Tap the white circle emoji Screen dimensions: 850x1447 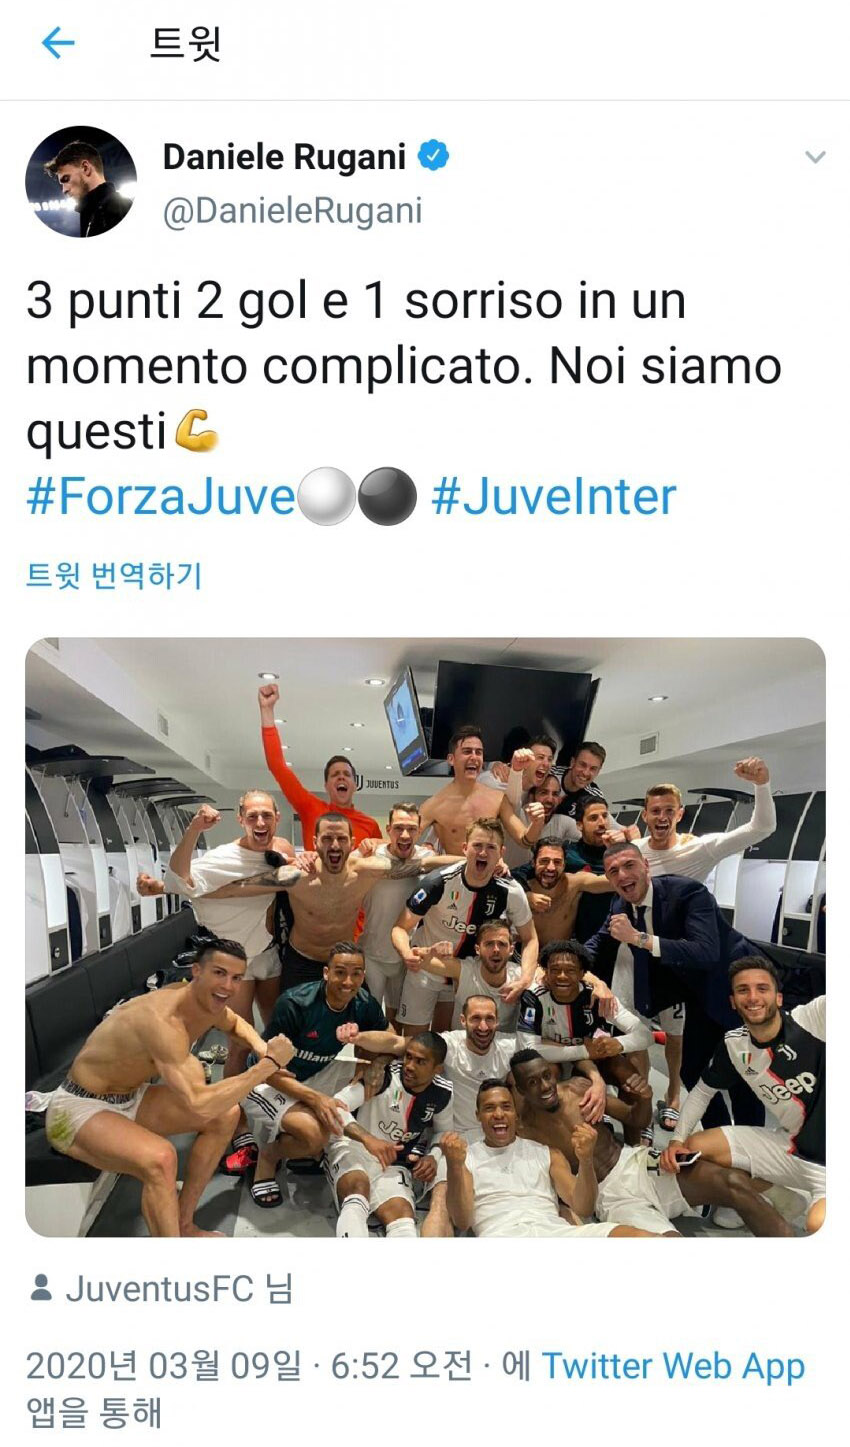coord(327,497)
